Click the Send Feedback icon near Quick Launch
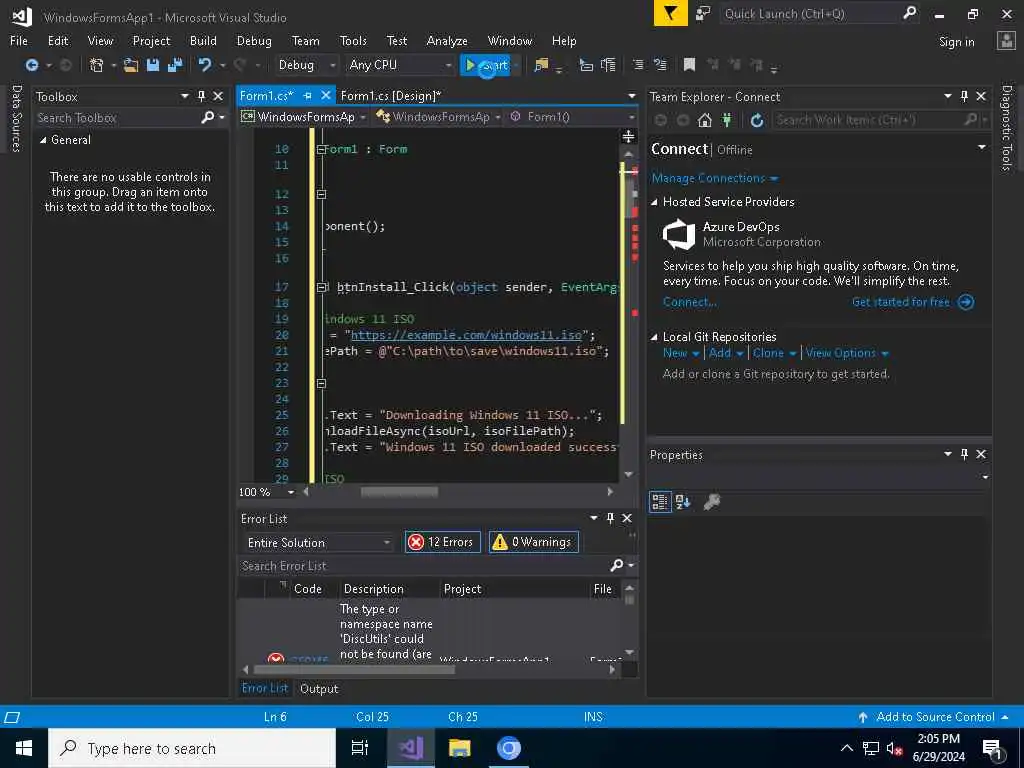This screenshot has height=768, width=1024. pos(703,14)
